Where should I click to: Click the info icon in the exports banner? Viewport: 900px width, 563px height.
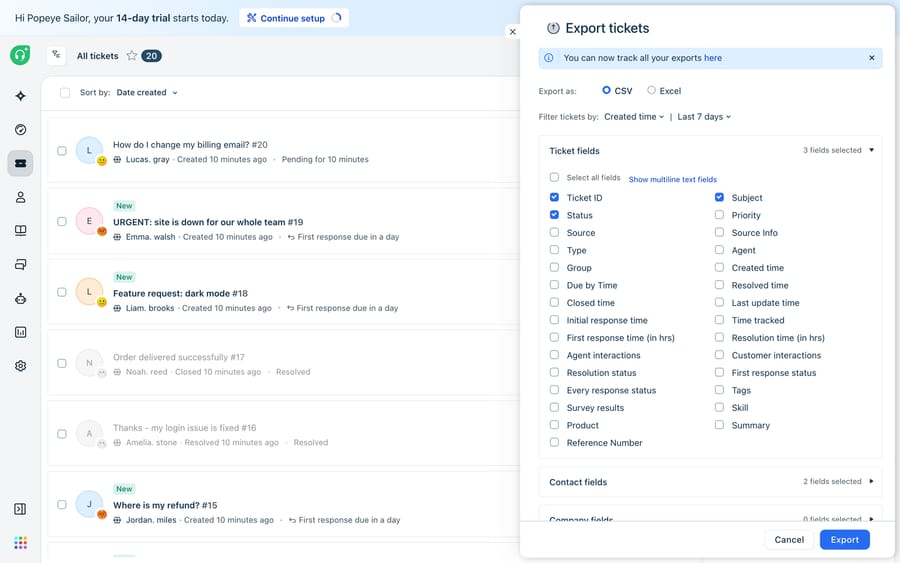[549, 58]
